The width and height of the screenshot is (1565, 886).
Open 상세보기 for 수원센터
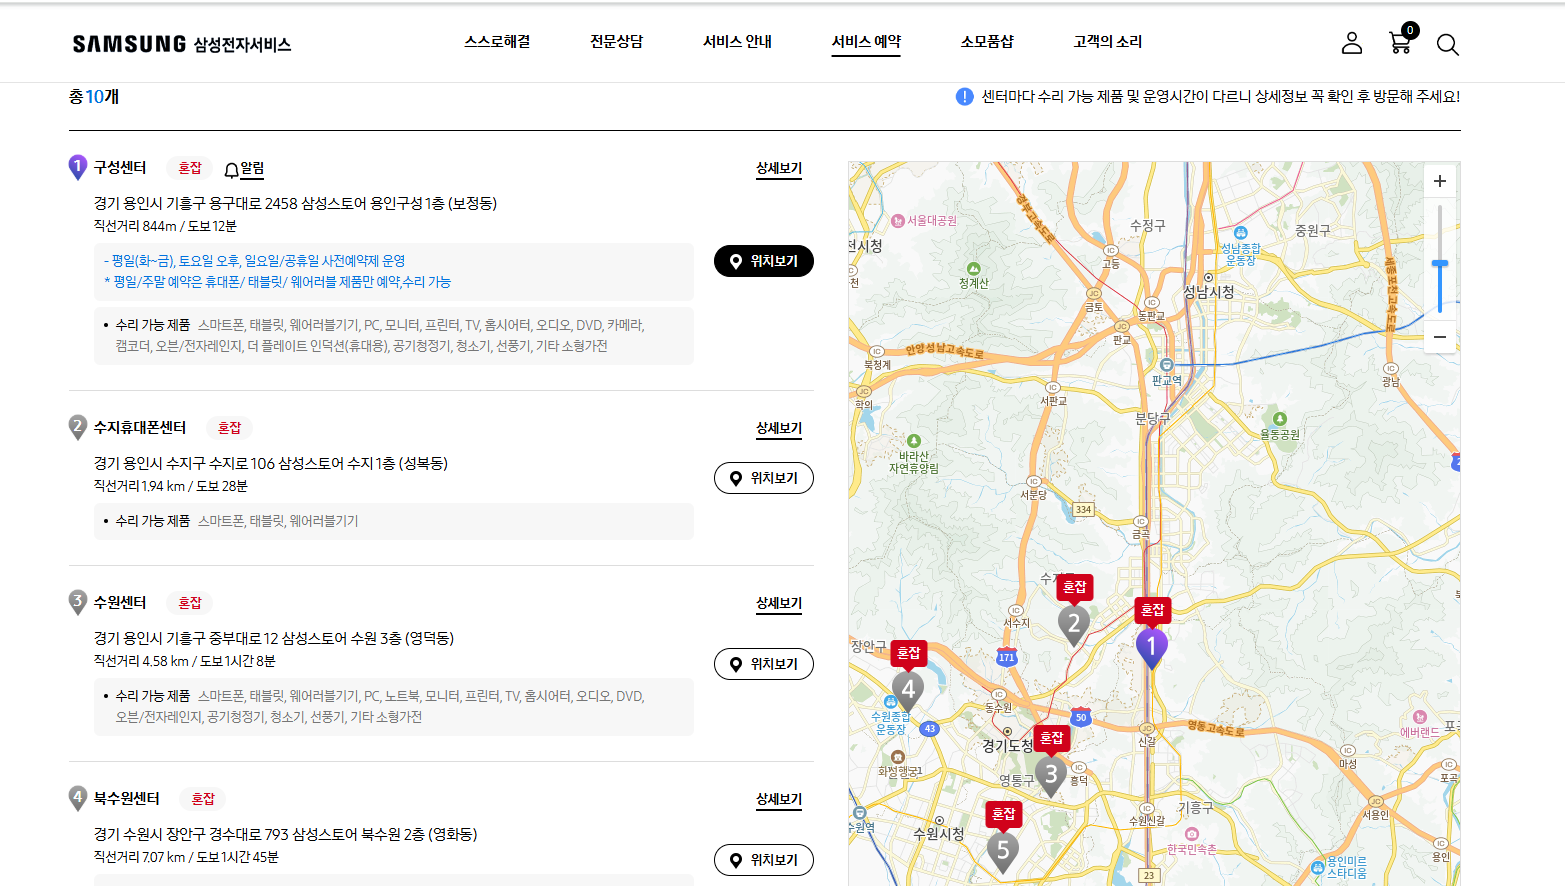[x=779, y=604]
